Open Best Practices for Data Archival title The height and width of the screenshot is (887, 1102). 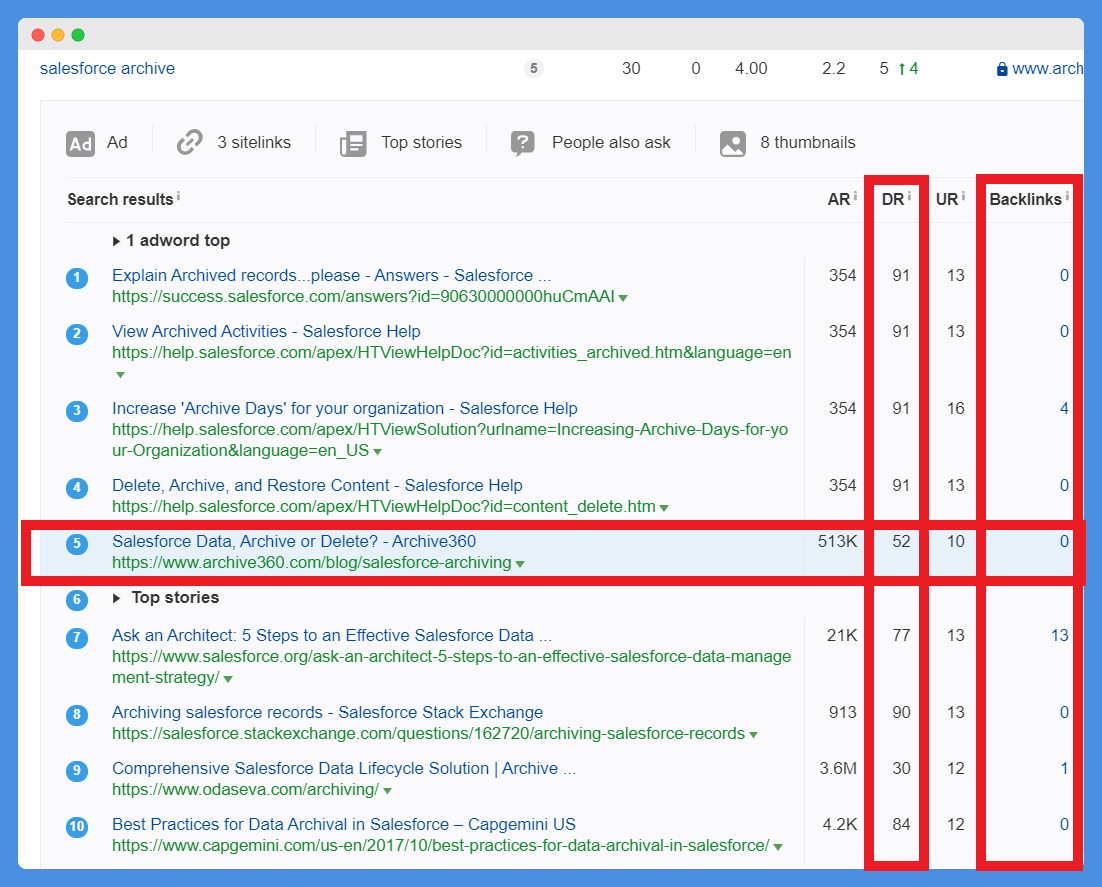(x=344, y=824)
